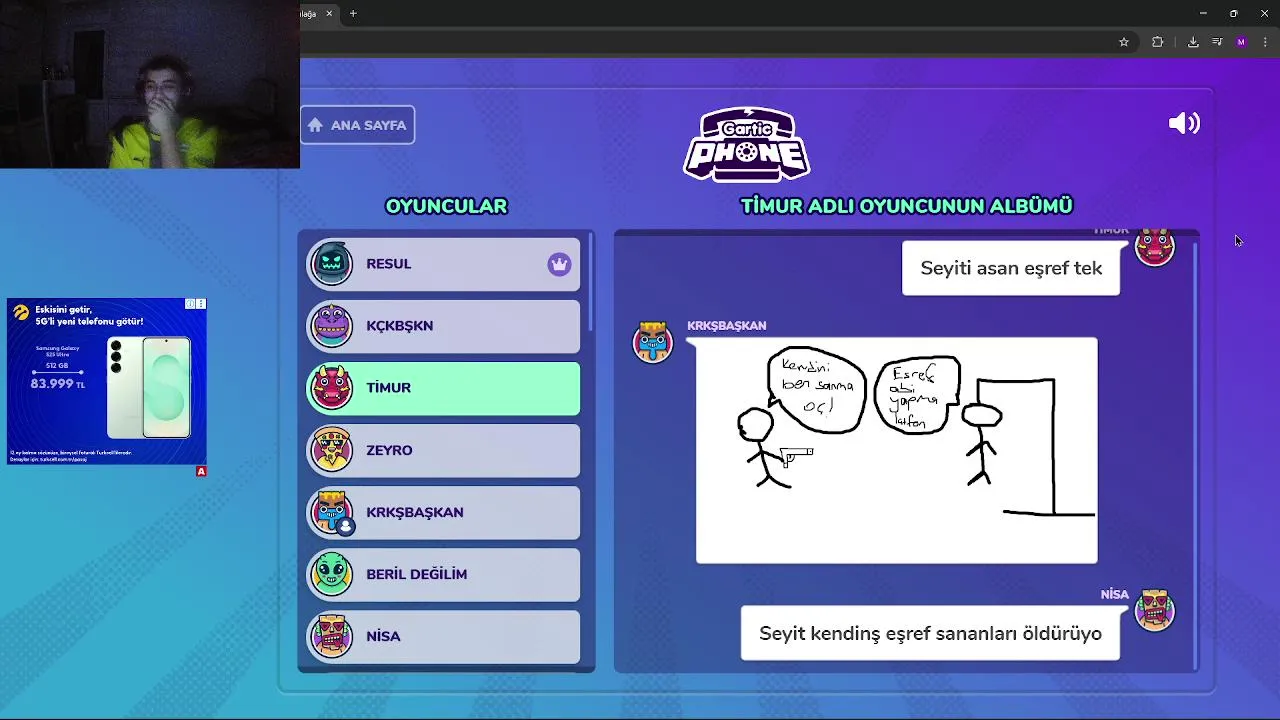Select BERİL DEĞİLİM's green alien avatar
The image size is (1280, 720).
[332, 574]
